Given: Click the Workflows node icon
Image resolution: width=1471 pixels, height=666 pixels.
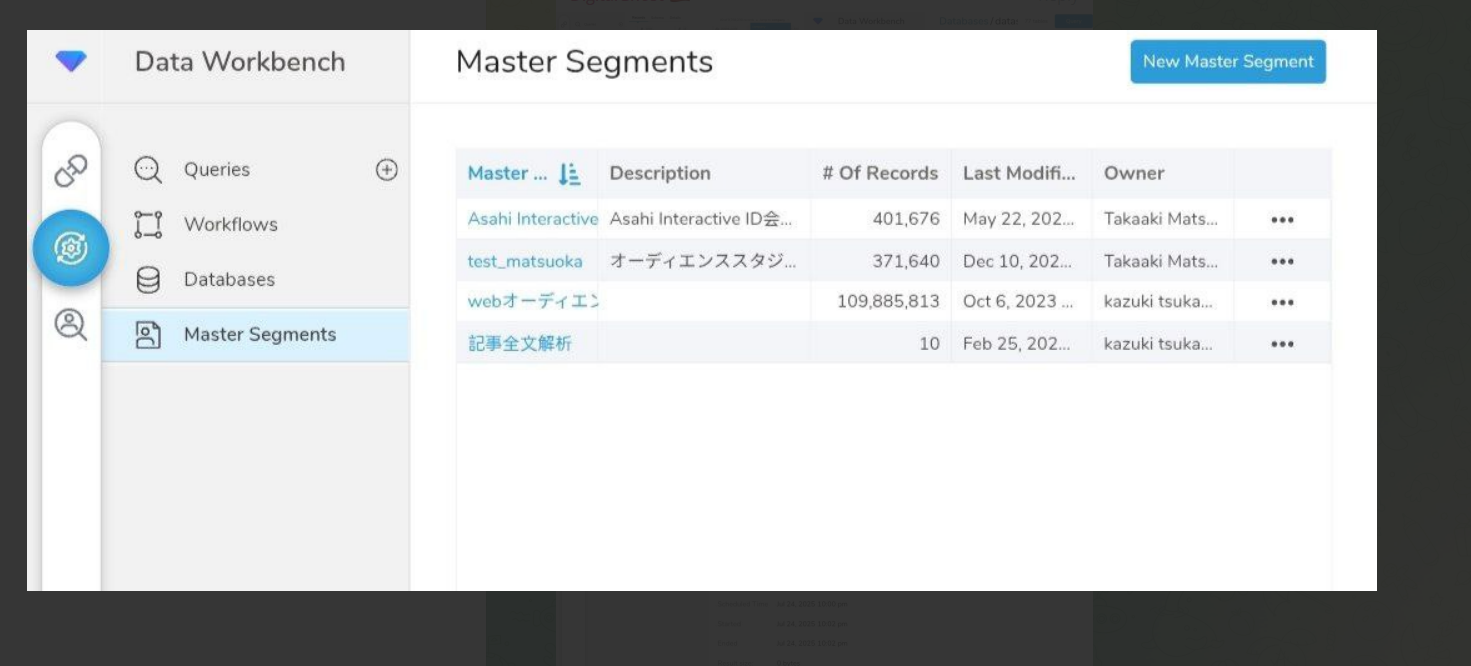Looking at the screenshot, I should (x=148, y=225).
